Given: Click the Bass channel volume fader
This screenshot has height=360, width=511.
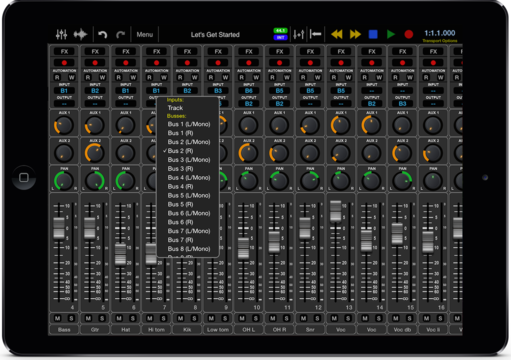Looking at the screenshot, I should coord(59,228).
